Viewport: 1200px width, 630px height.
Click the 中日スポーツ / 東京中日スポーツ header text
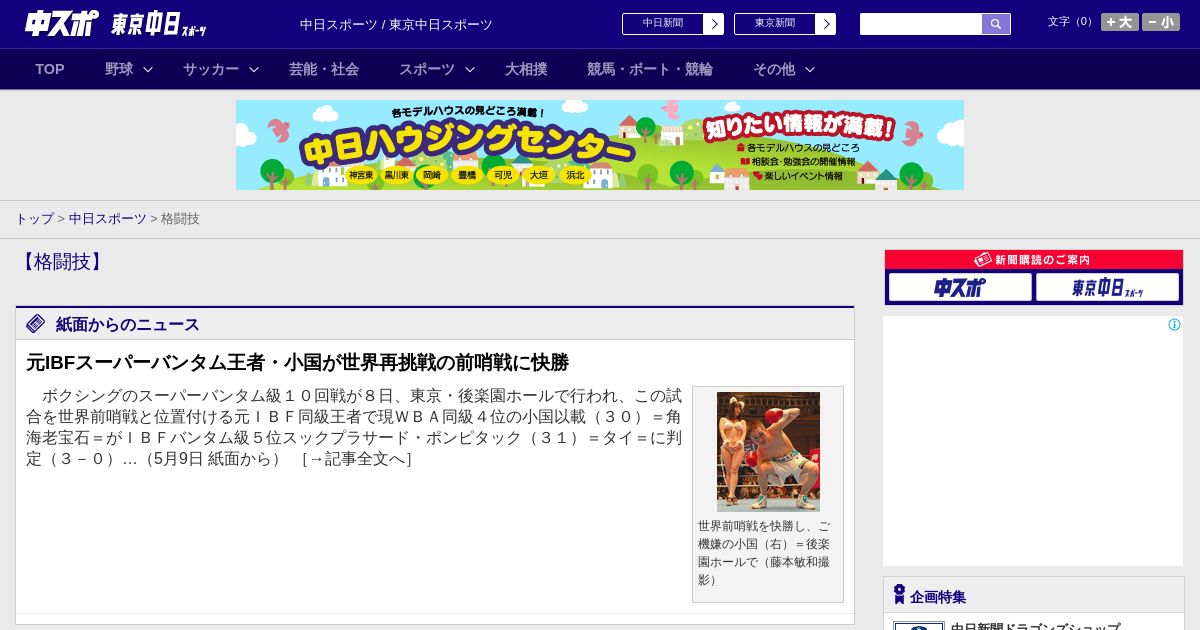pos(396,24)
